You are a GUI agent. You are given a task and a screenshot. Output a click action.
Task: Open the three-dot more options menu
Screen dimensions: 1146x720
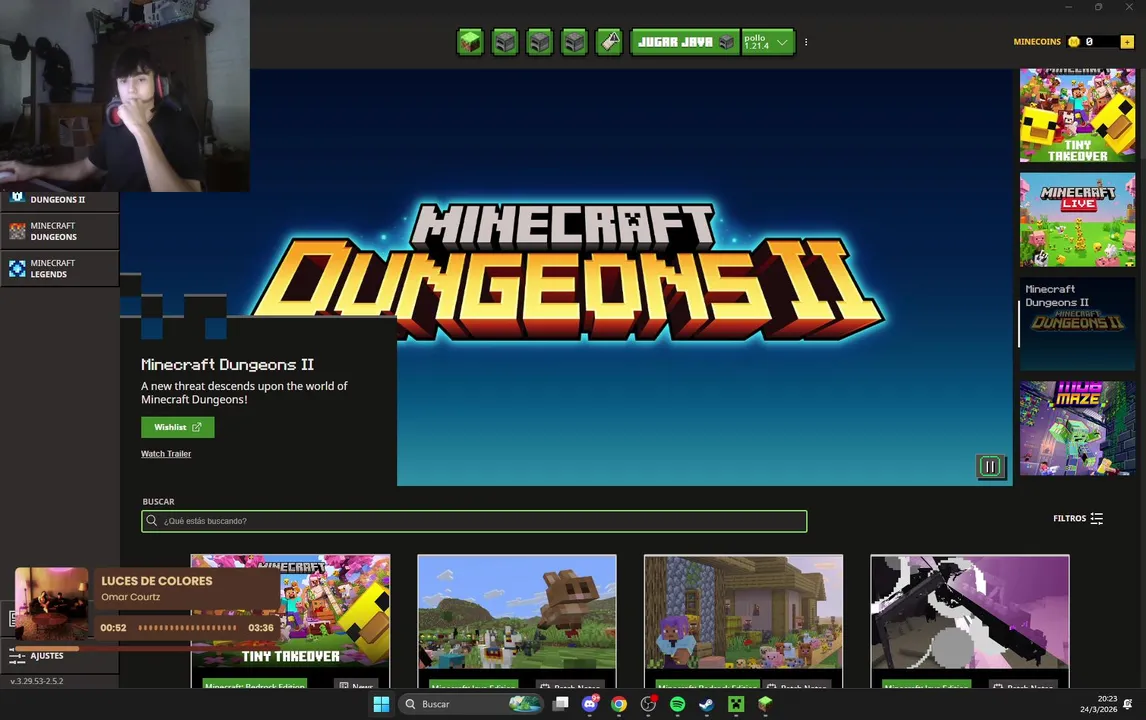click(806, 42)
